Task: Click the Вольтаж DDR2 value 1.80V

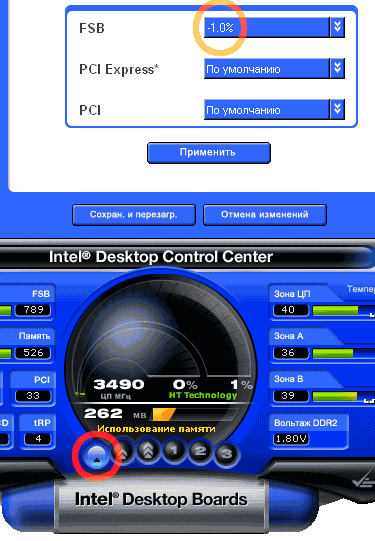Action: 291,439
